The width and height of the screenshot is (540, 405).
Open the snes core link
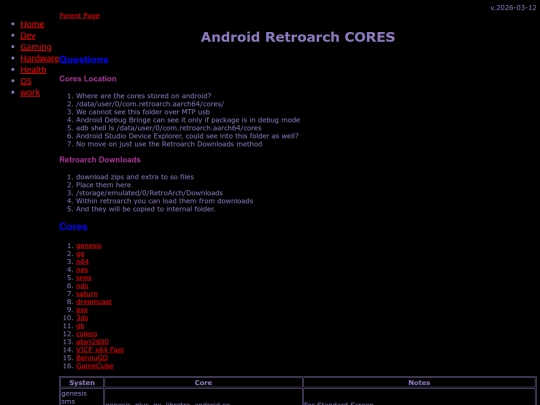pyautogui.click(x=84, y=278)
